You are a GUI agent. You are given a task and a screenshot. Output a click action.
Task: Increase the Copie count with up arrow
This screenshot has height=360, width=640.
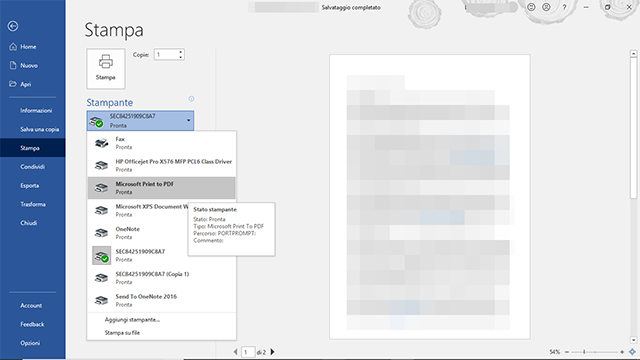click(180, 52)
